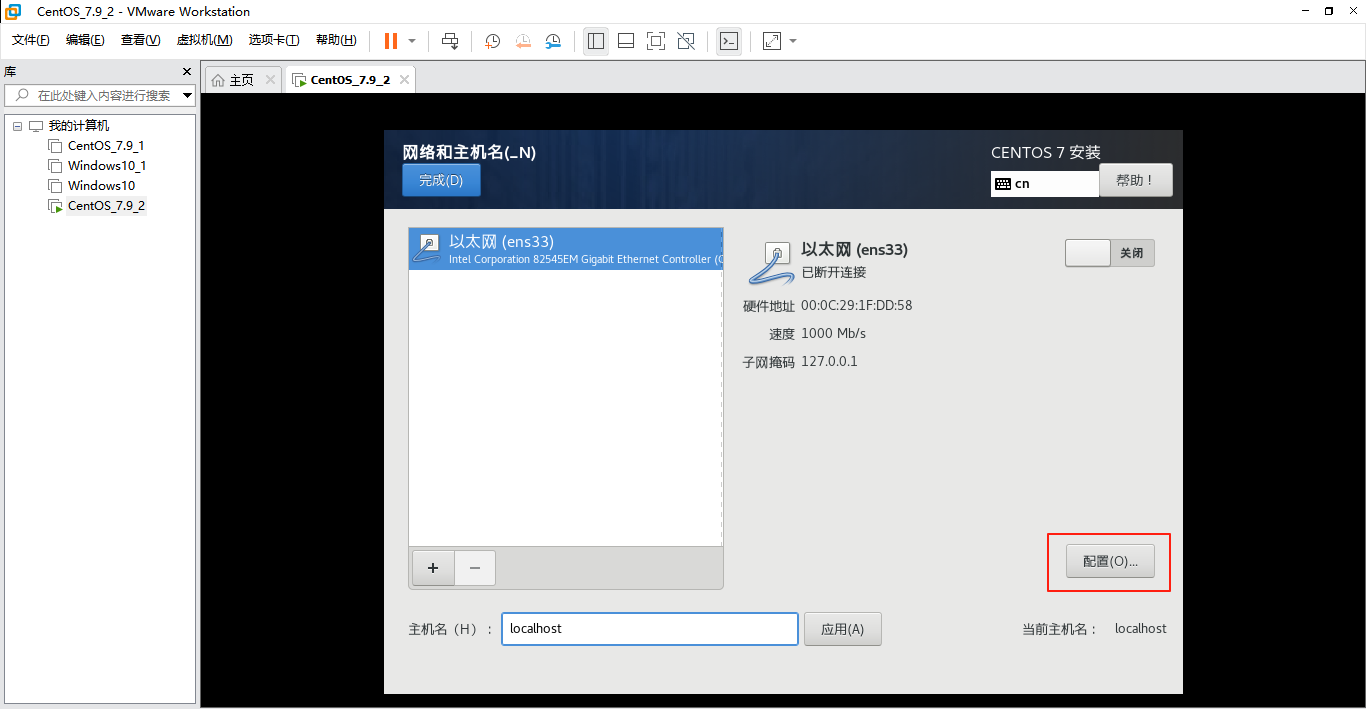Send Ctrl+Alt+Del to the virtual machine
Image resolution: width=1366 pixels, height=709 pixels.
450,41
